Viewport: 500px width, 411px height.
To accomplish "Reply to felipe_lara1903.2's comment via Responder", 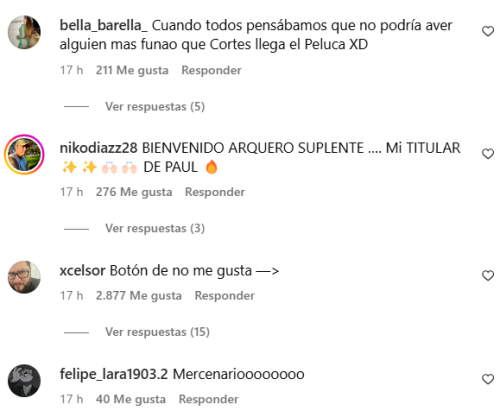I will coord(209,399).
